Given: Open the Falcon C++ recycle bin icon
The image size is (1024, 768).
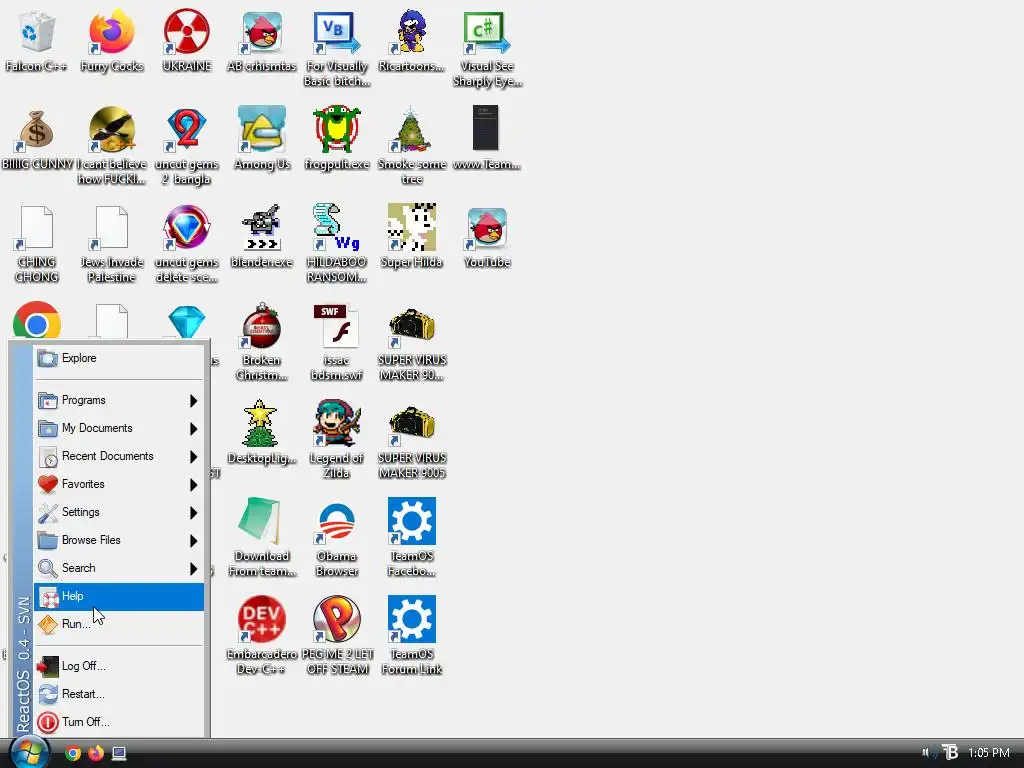Looking at the screenshot, I should [x=36, y=33].
